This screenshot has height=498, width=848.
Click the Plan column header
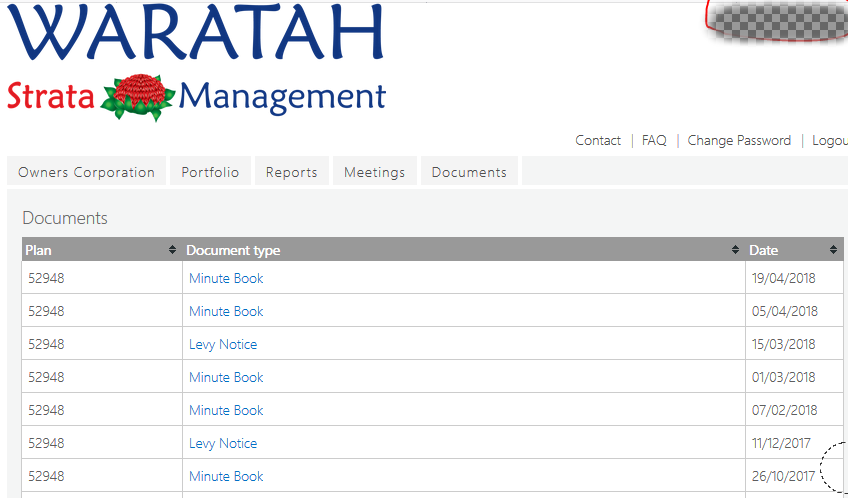tap(102, 250)
